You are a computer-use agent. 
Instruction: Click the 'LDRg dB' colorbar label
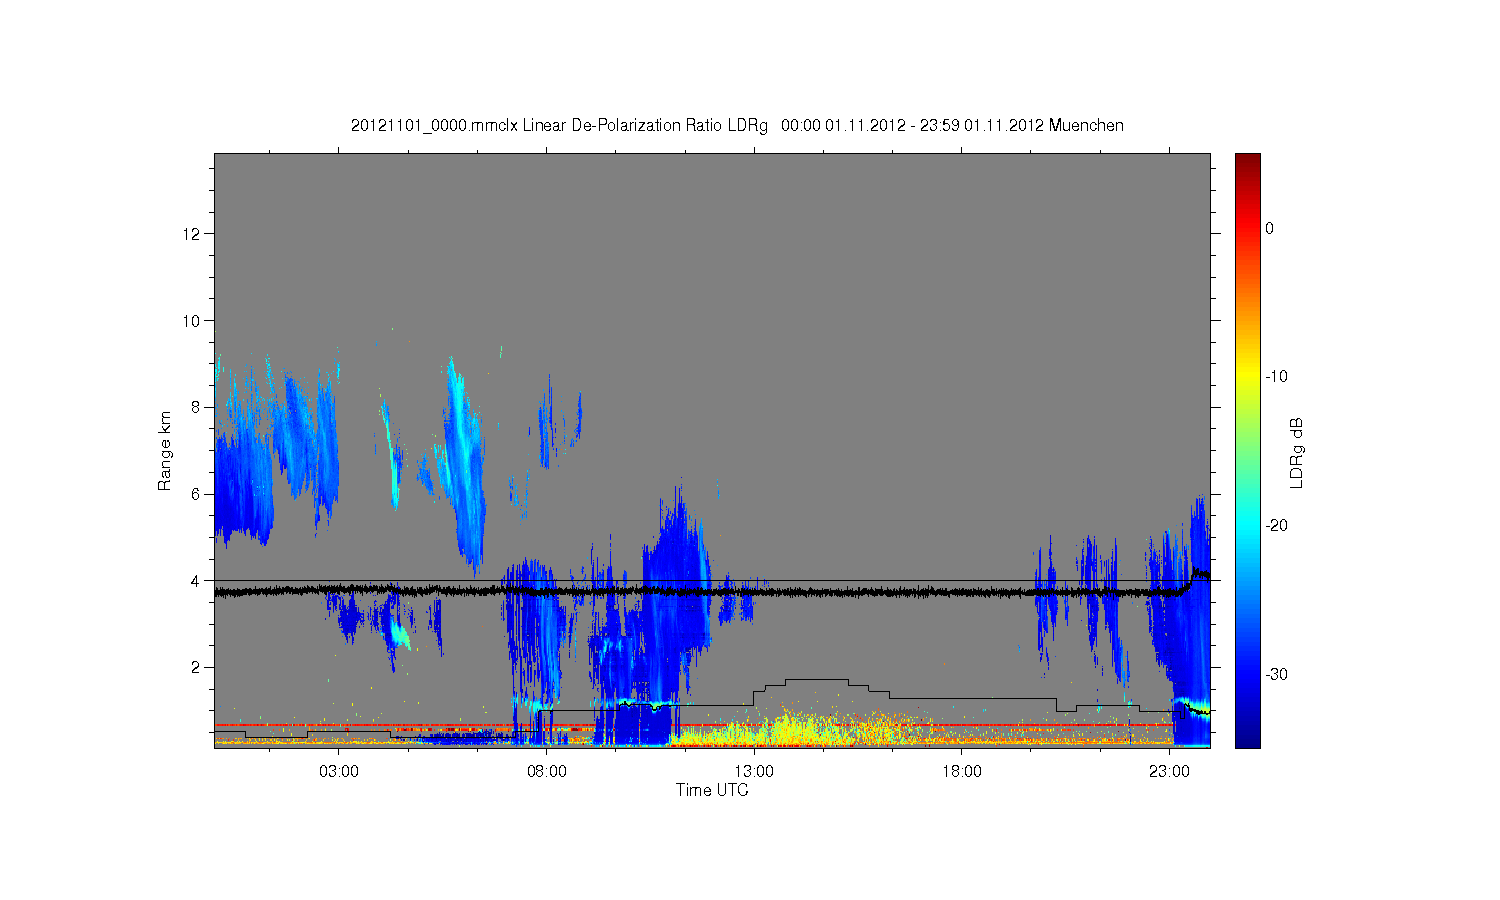(x=1297, y=452)
